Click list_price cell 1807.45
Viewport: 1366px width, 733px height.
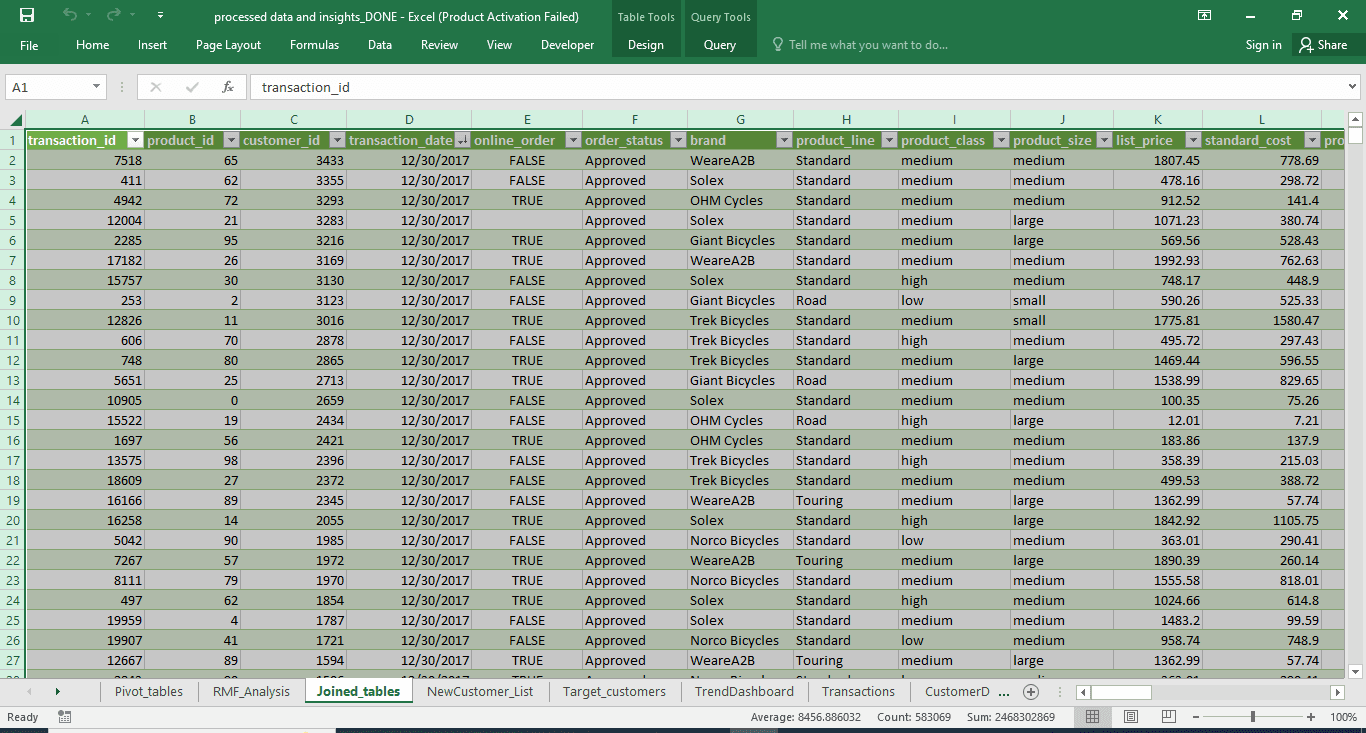[1158, 160]
